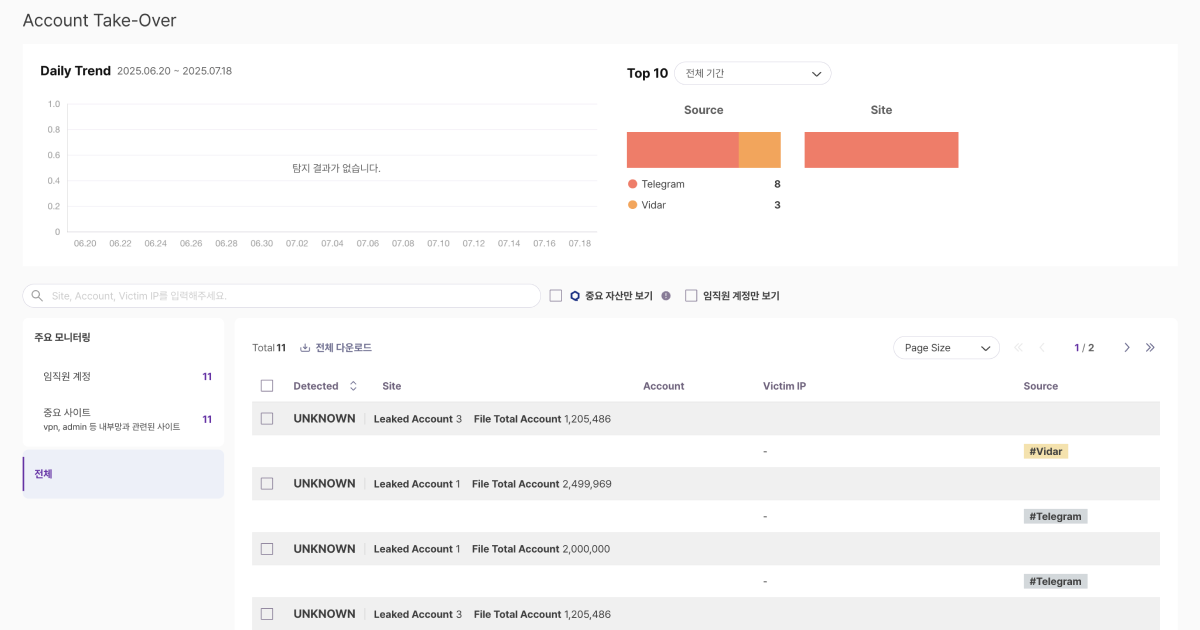The width and height of the screenshot is (1200, 630).
Task: Enable 임직원 계정만 보기 checkbox
Action: tap(691, 296)
